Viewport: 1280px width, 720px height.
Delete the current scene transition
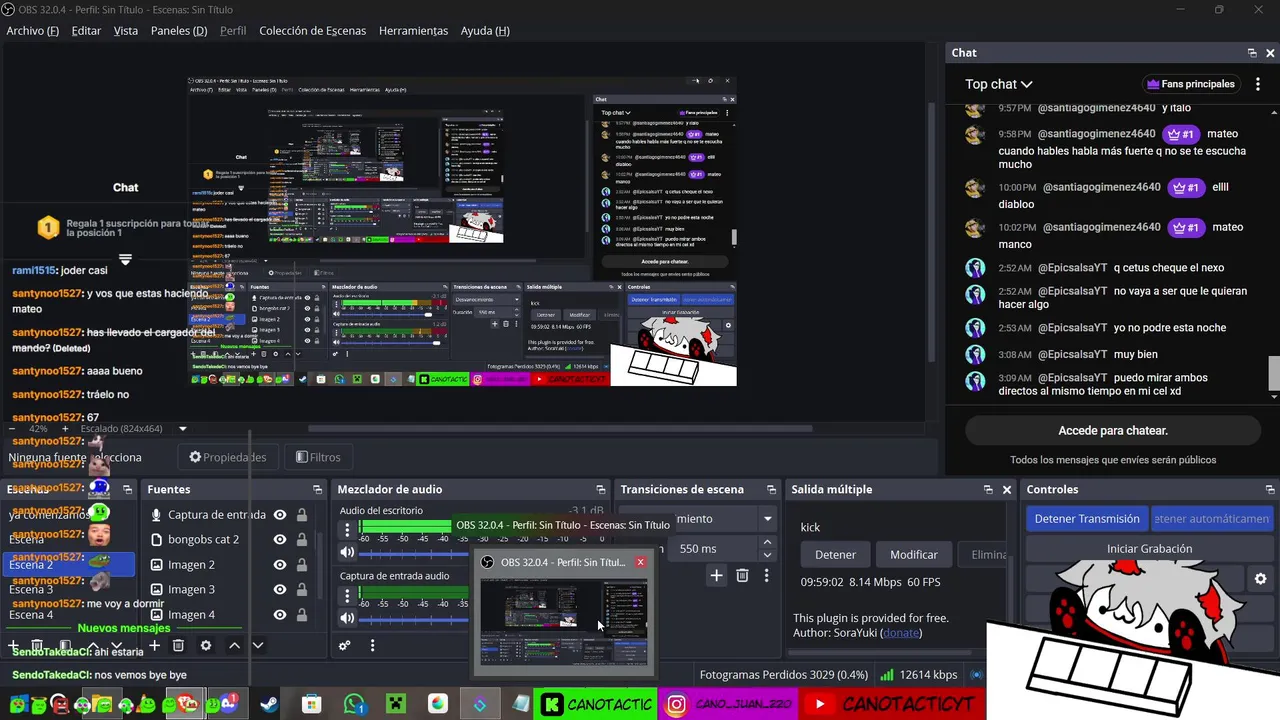click(742, 575)
